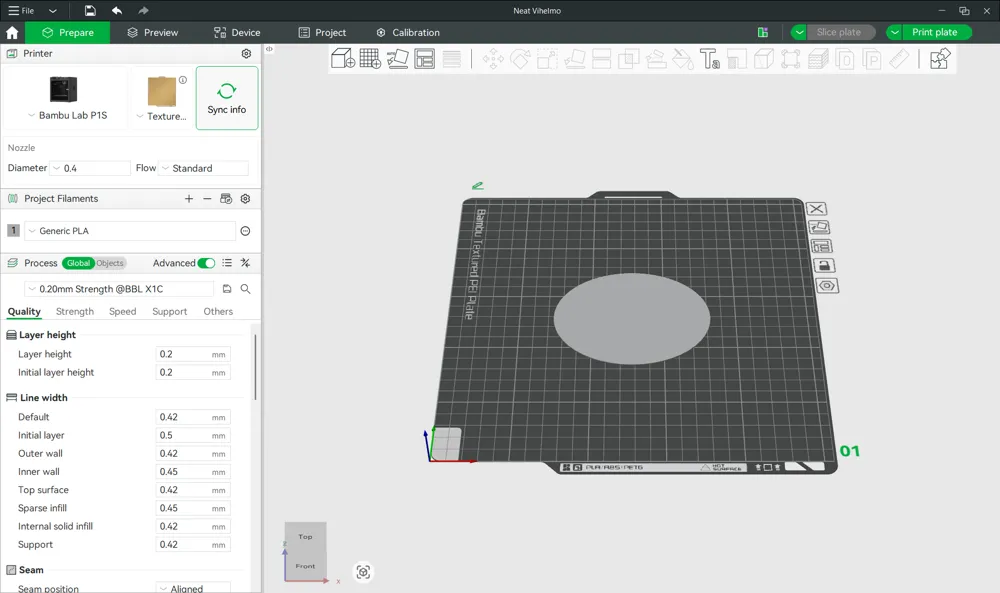Open the 0.20mm Strength process preset dropdown
This screenshot has width=1000, height=593.
[119, 289]
